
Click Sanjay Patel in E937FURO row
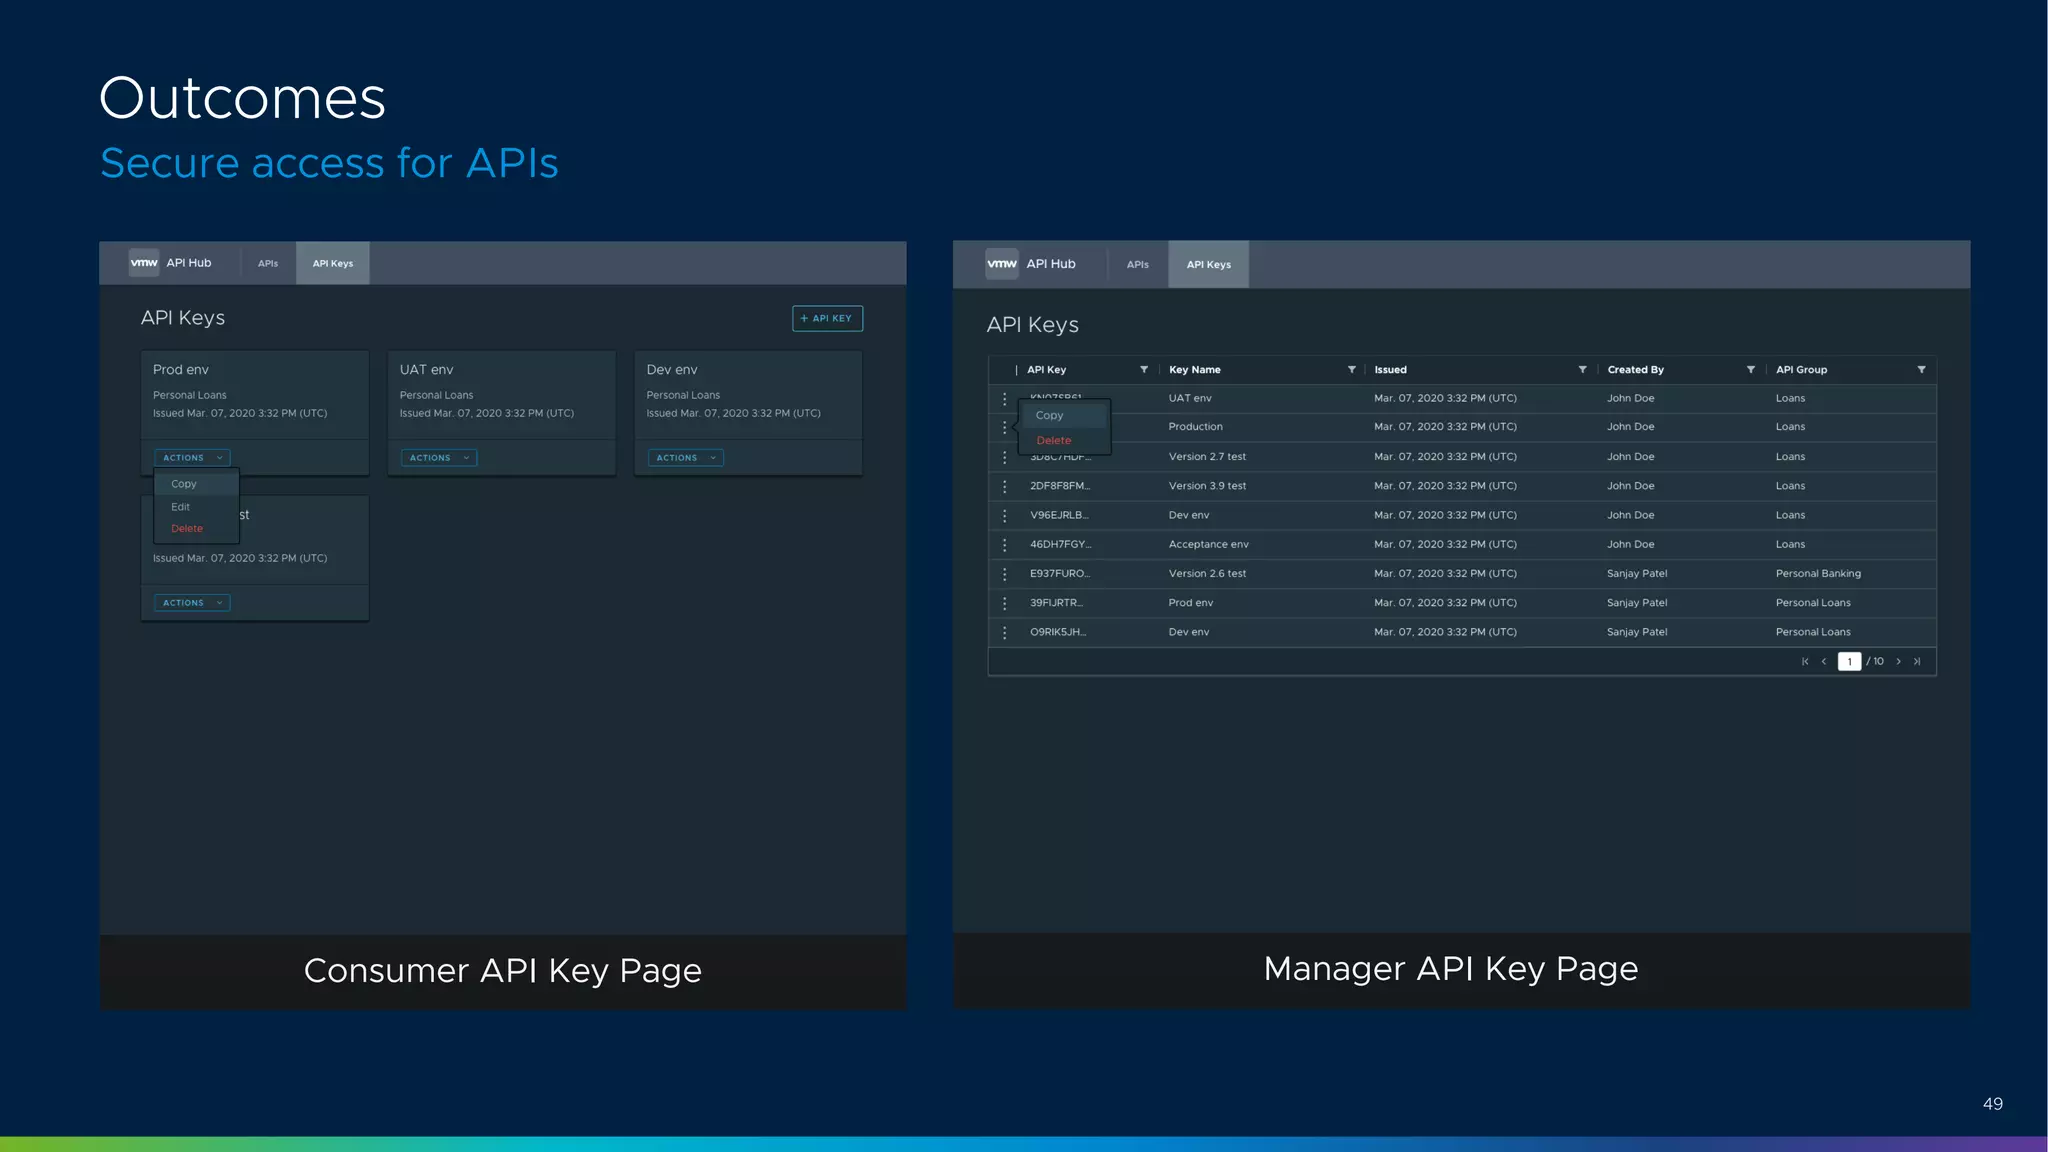[1637, 574]
